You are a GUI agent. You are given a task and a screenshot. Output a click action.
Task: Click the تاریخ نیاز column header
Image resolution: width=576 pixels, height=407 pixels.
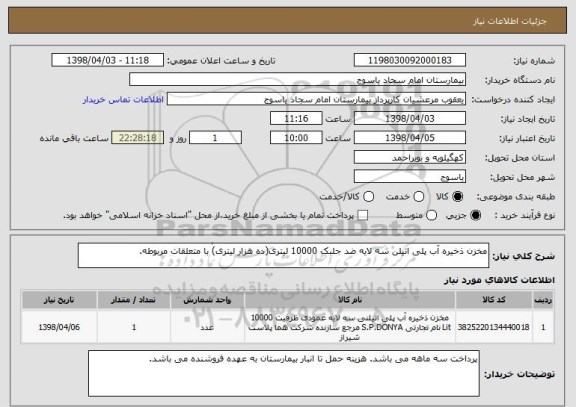coord(59,300)
